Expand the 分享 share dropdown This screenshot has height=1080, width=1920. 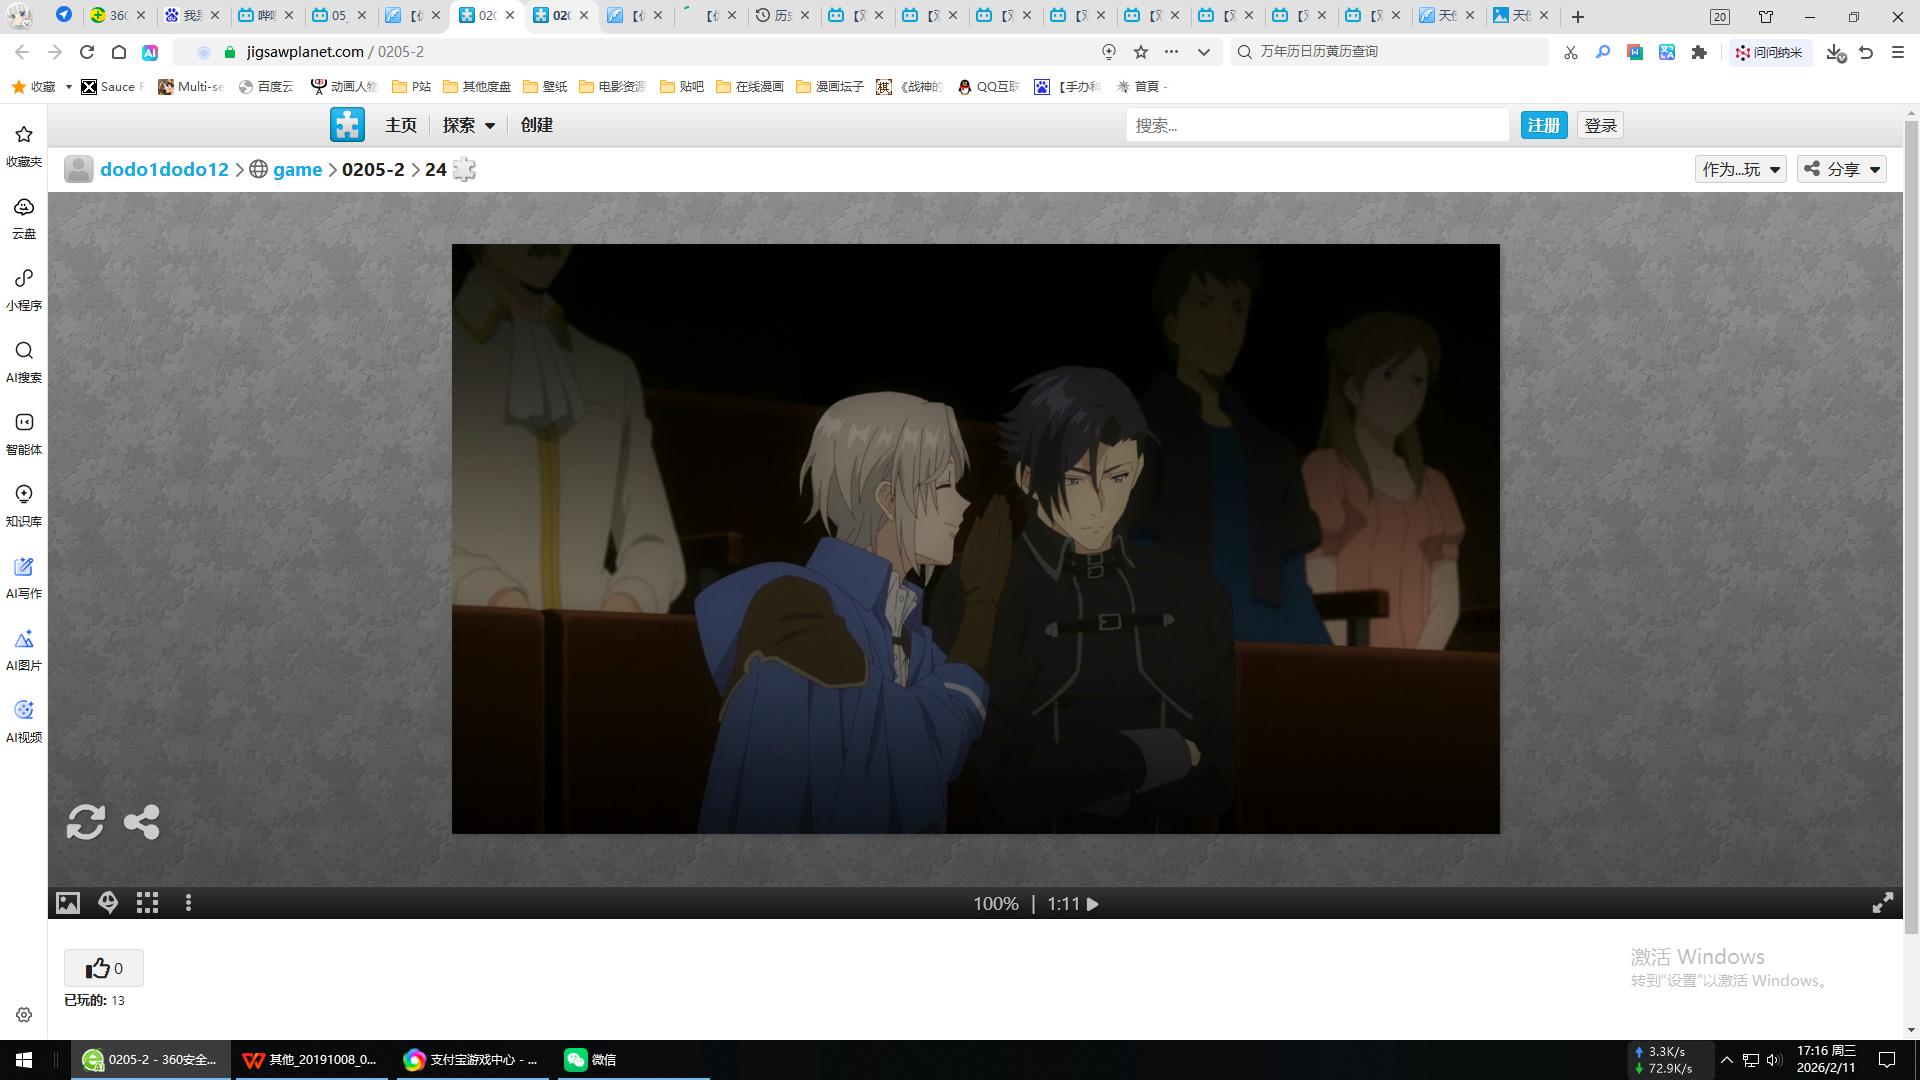pos(1842,169)
